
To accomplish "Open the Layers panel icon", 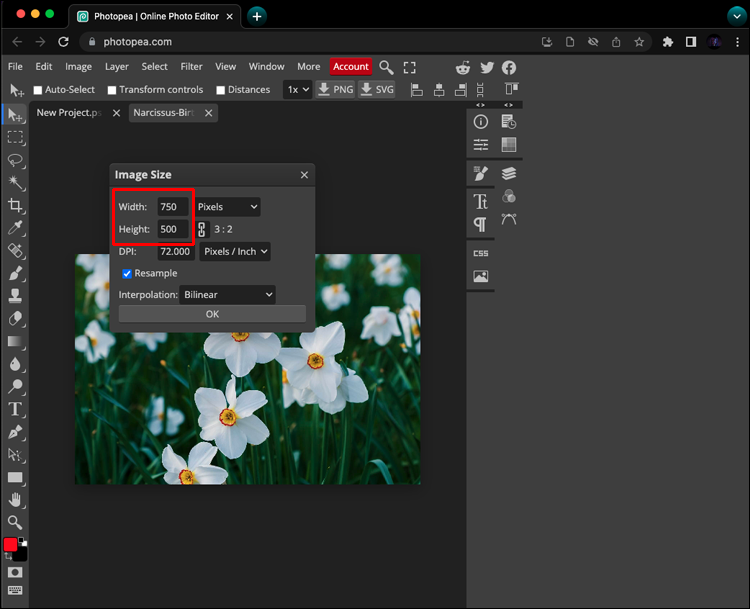I will [x=509, y=173].
